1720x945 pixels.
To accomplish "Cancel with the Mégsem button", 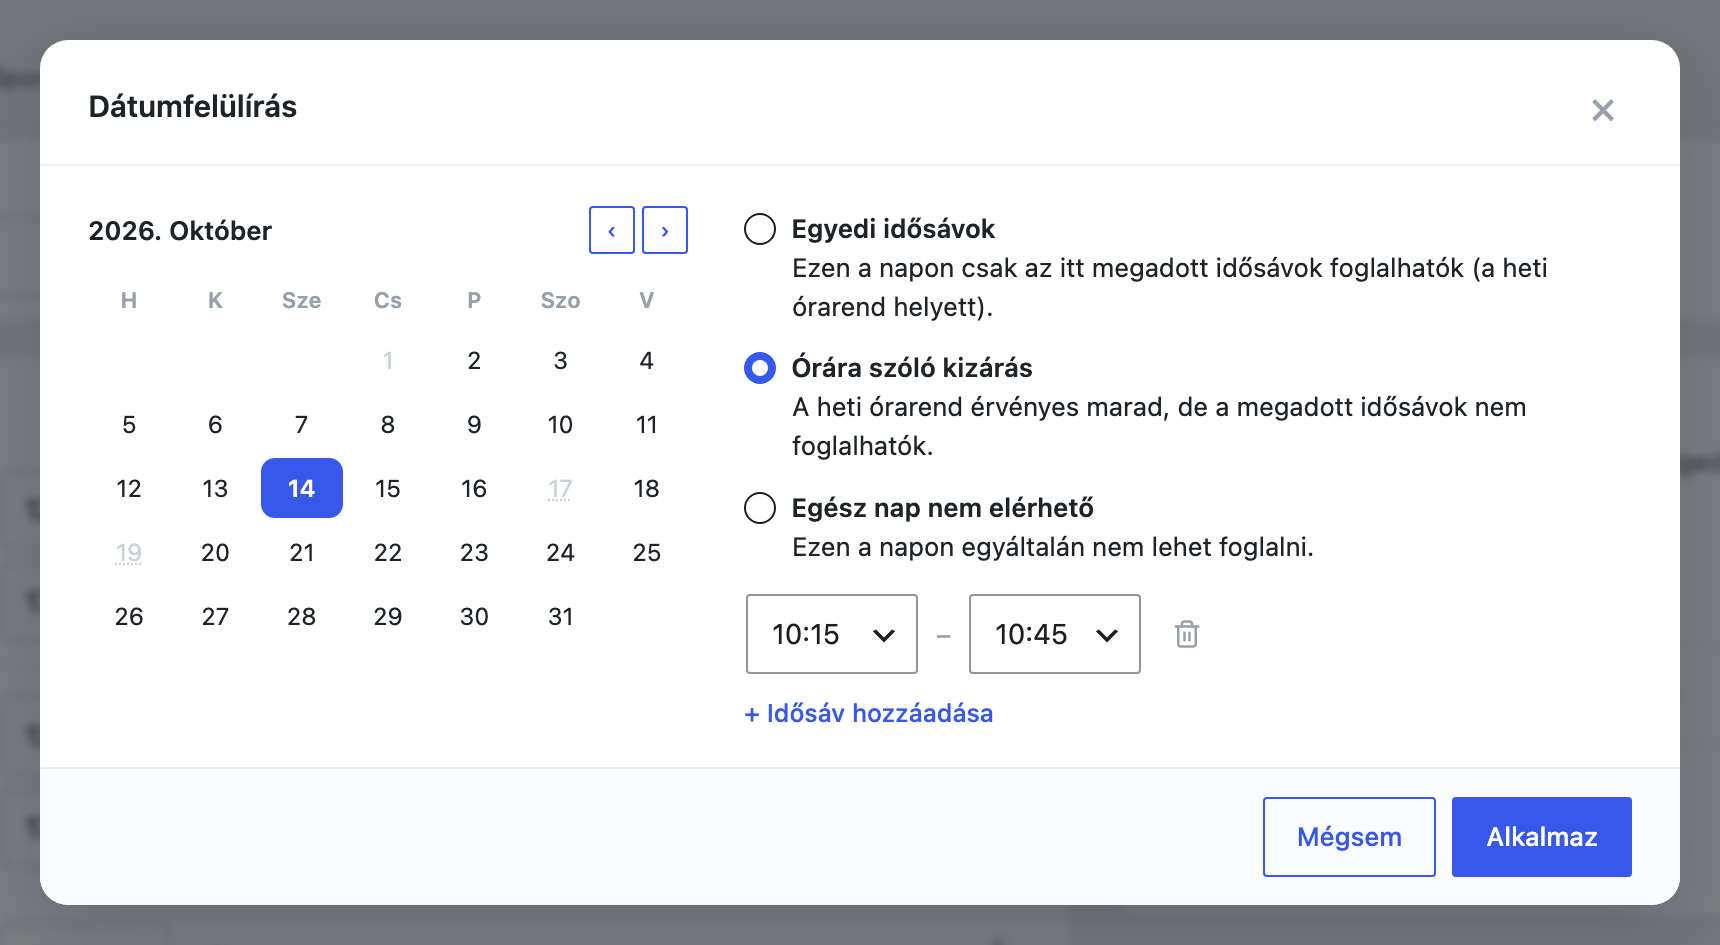I will (1349, 837).
